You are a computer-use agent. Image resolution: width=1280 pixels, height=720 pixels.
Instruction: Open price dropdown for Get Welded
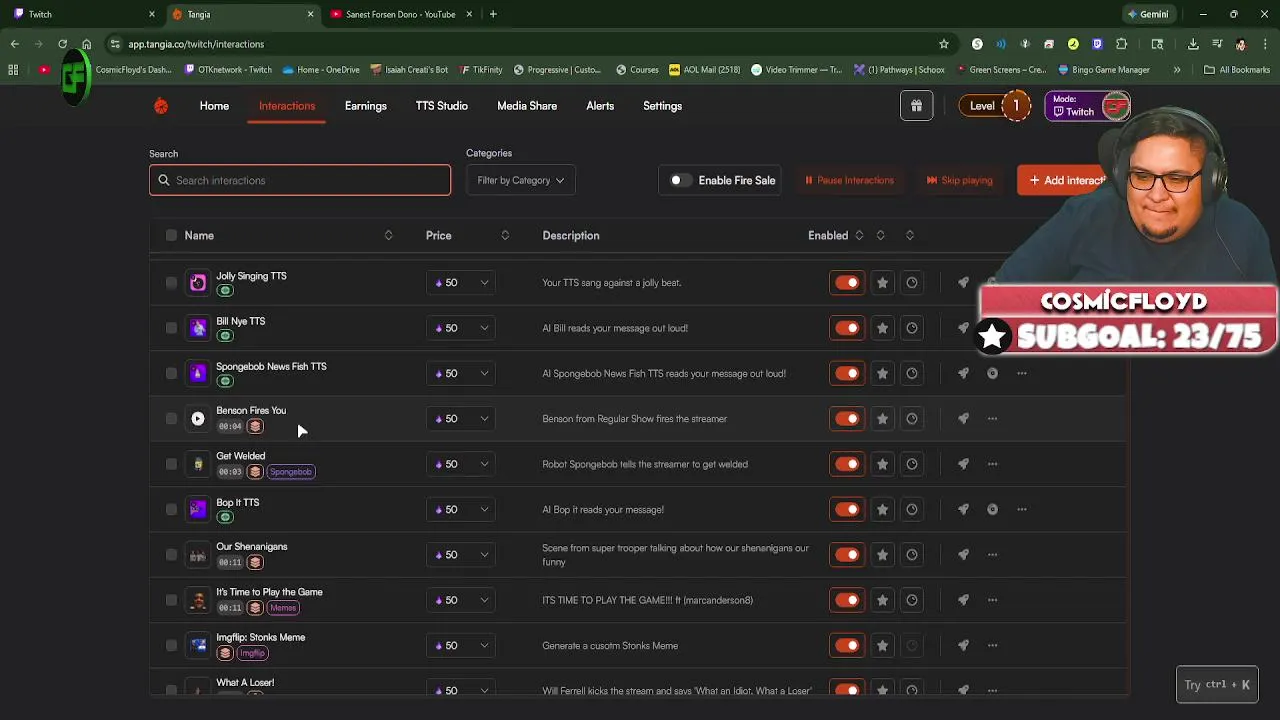(x=461, y=464)
